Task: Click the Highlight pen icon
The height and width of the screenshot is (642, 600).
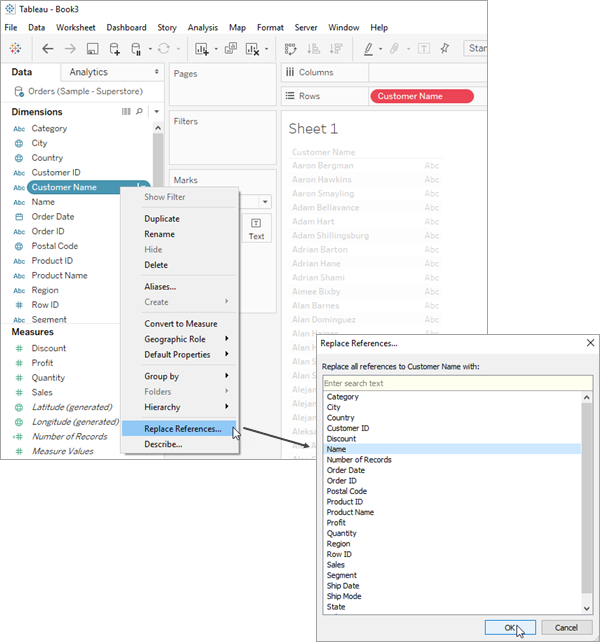Action: pyautogui.click(x=368, y=49)
